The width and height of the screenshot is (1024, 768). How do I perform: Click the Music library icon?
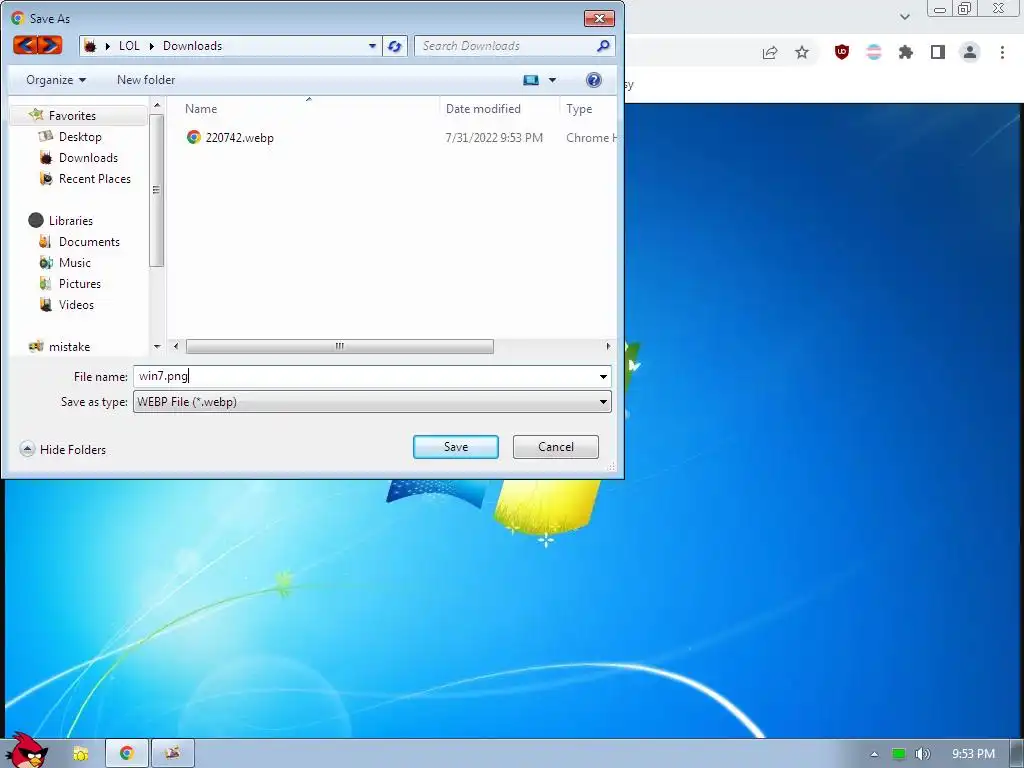click(x=46, y=263)
